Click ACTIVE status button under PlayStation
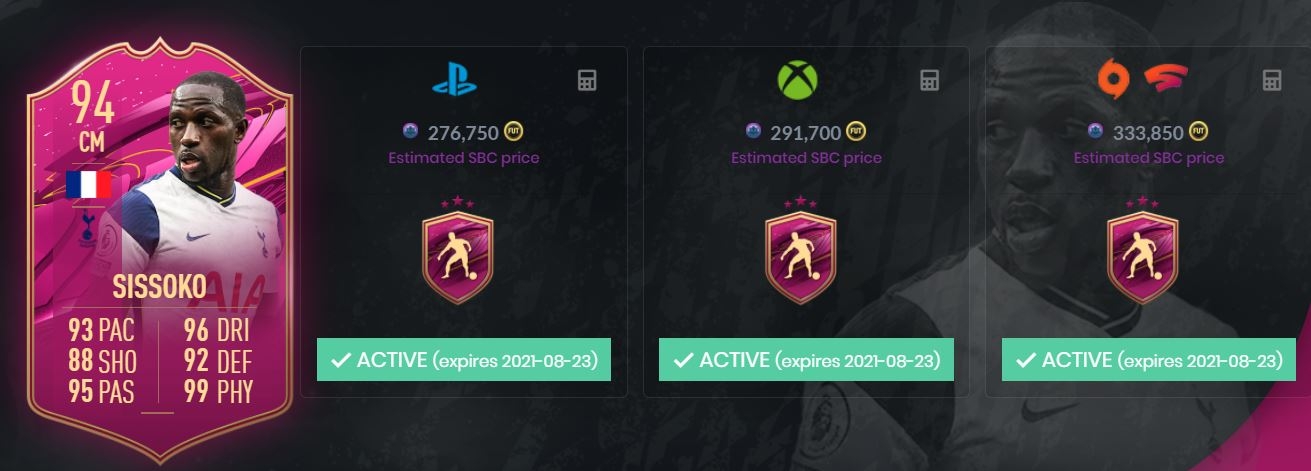Viewport: 1311px width, 471px height. [x=464, y=360]
